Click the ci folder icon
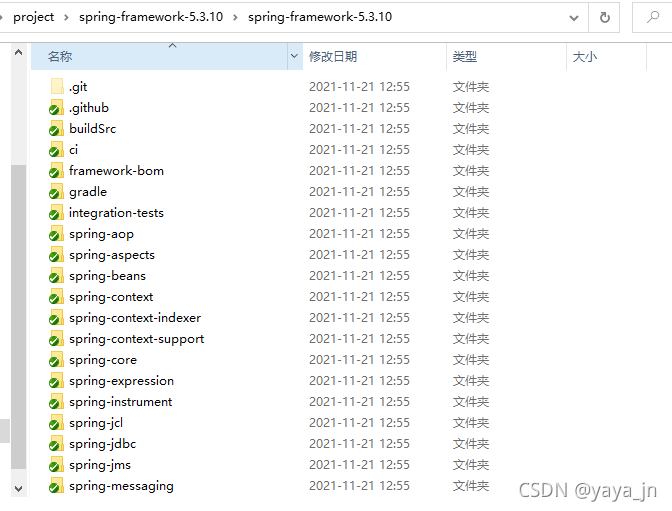672x511 pixels. coord(57,149)
